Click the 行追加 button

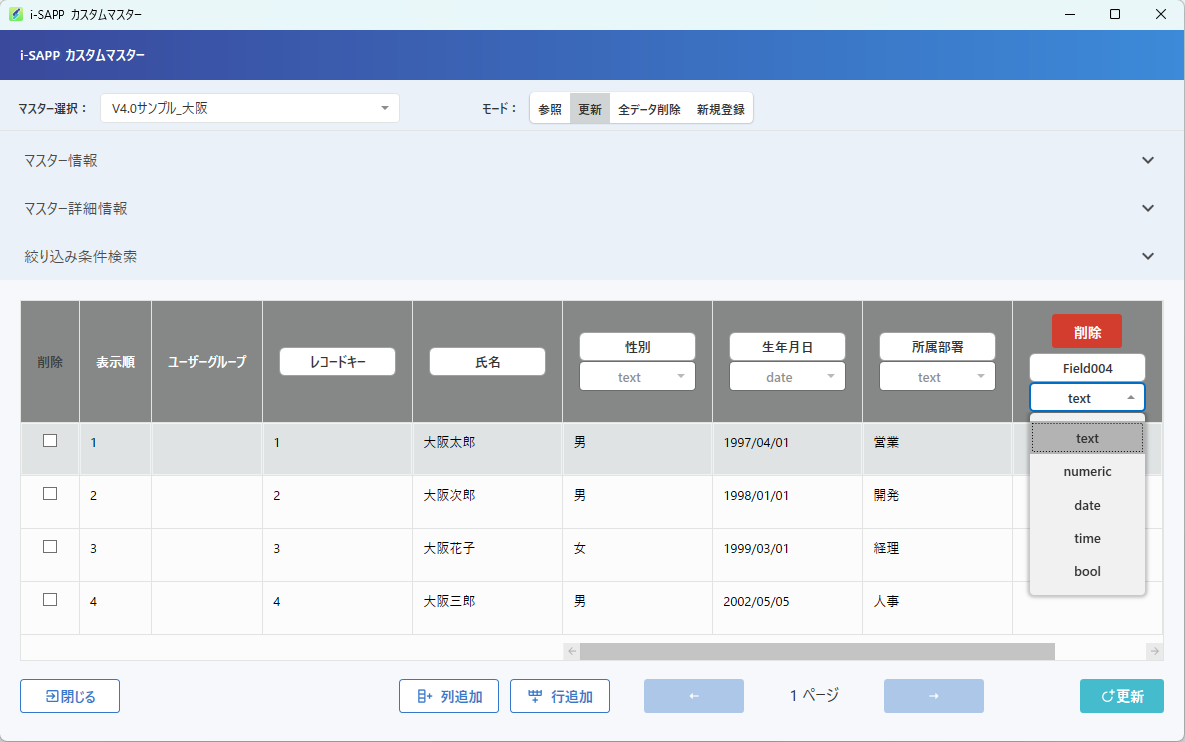tap(560, 696)
